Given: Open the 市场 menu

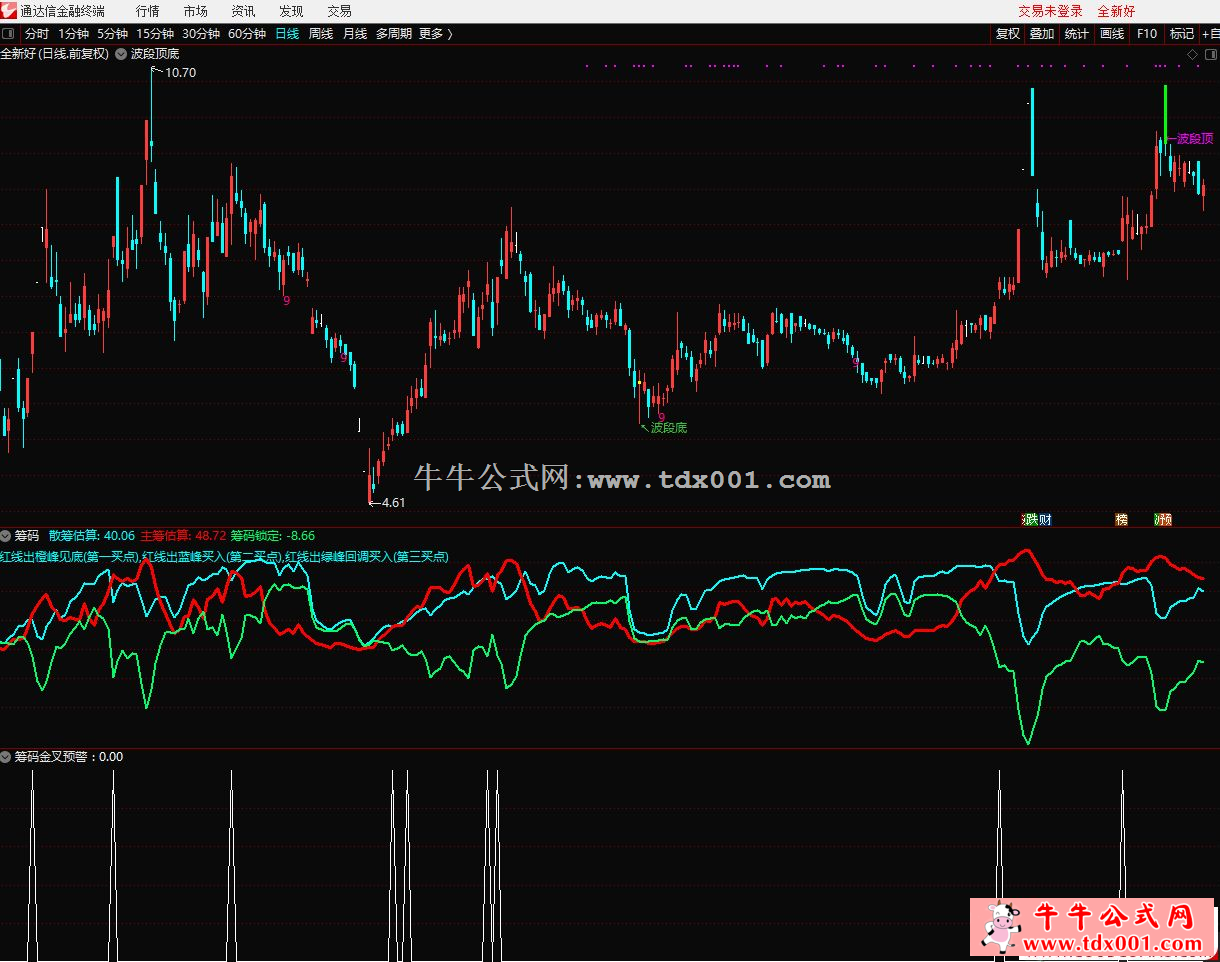Looking at the screenshot, I should coord(196,11).
